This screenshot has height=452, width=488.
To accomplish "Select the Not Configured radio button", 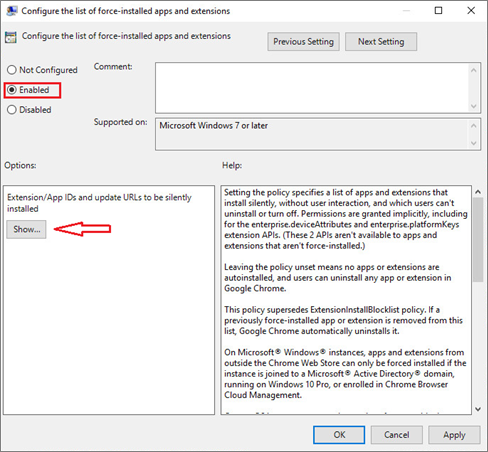I will coord(12,70).
